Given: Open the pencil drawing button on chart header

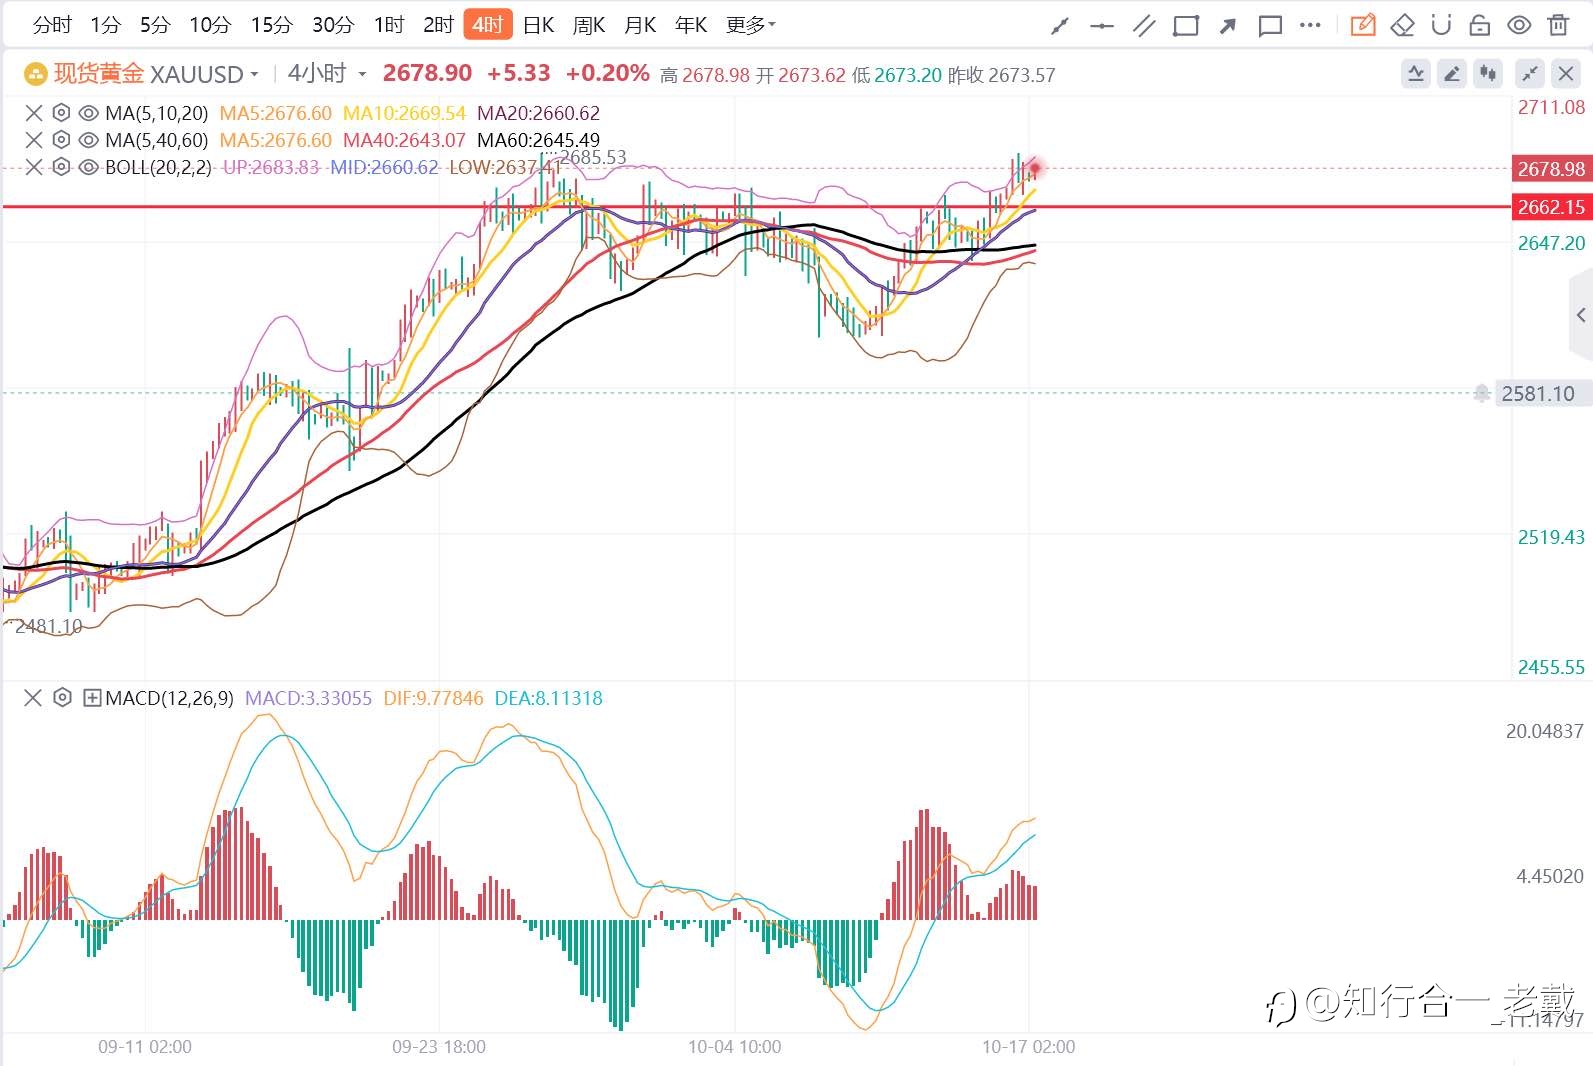Looking at the screenshot, I should pyautogui.click(x=1452, y=73).
